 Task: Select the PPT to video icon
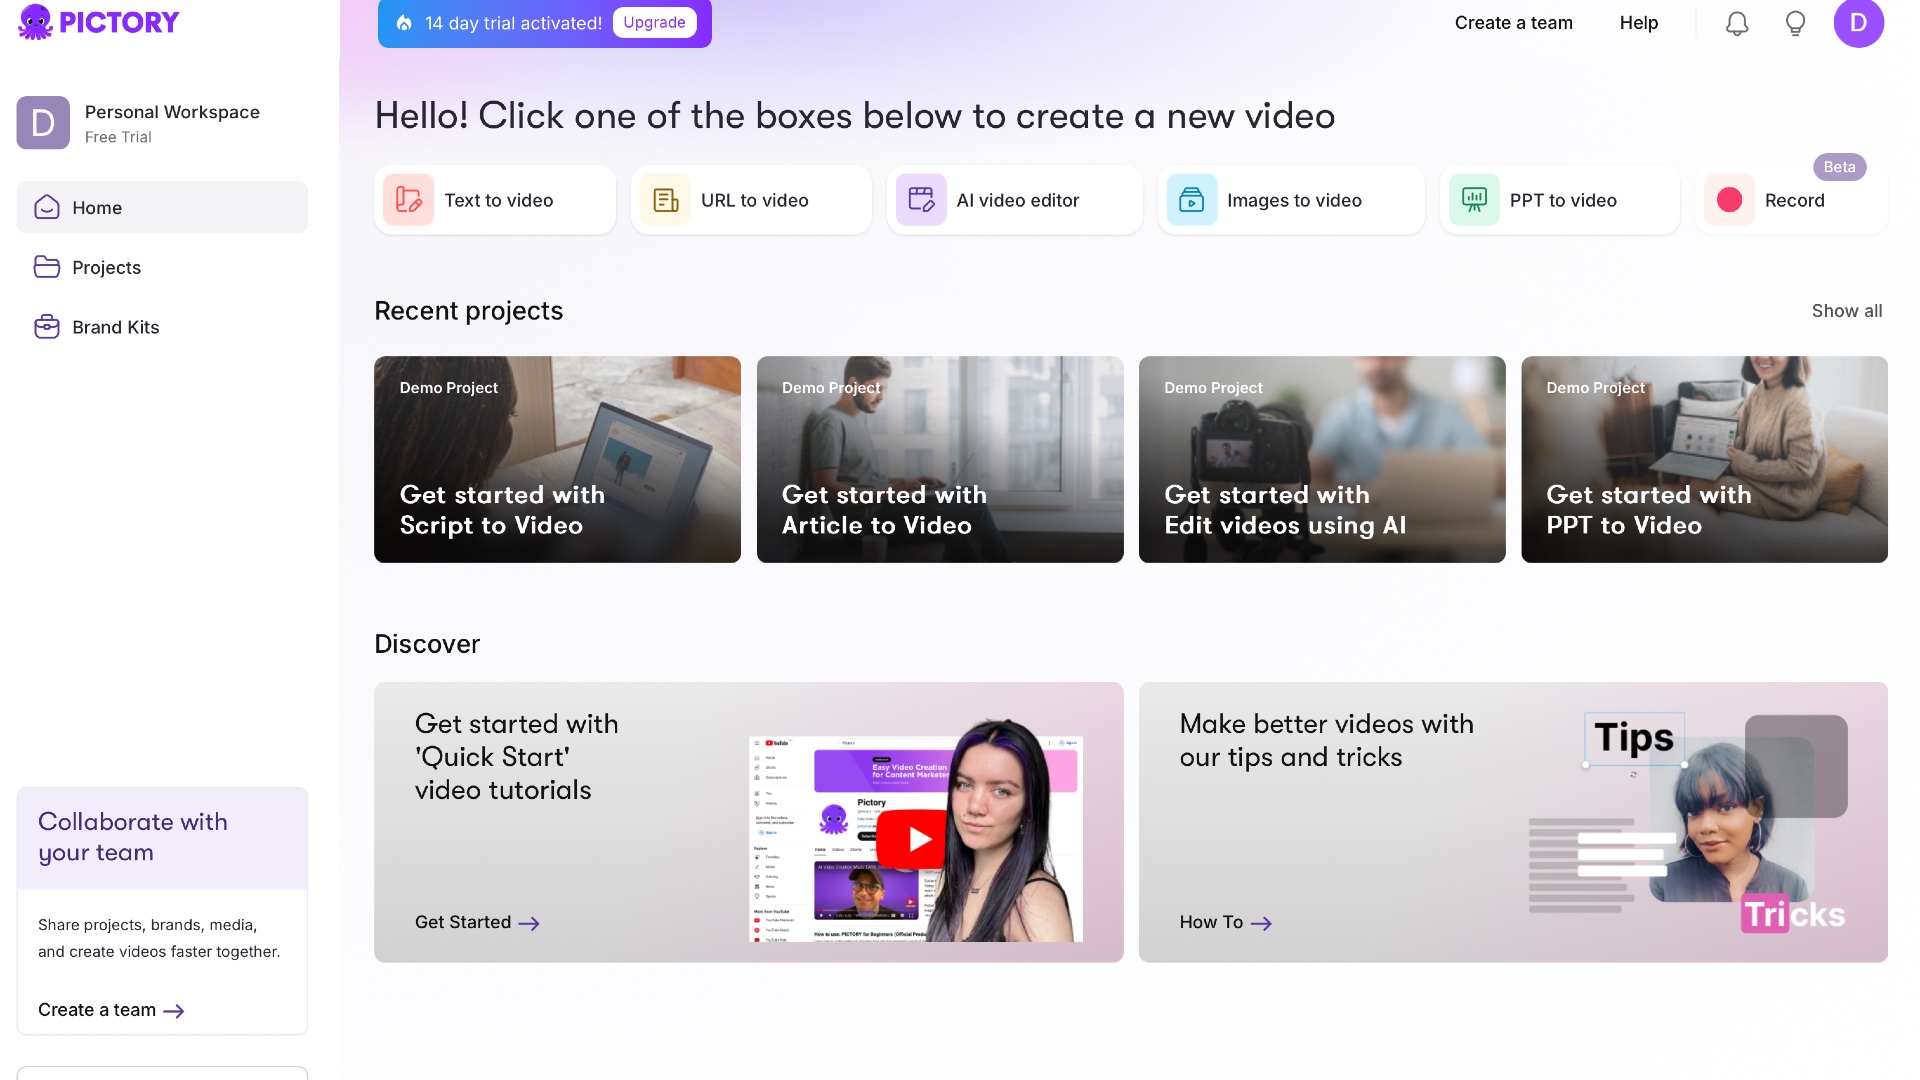click(x=1473, y=199)
